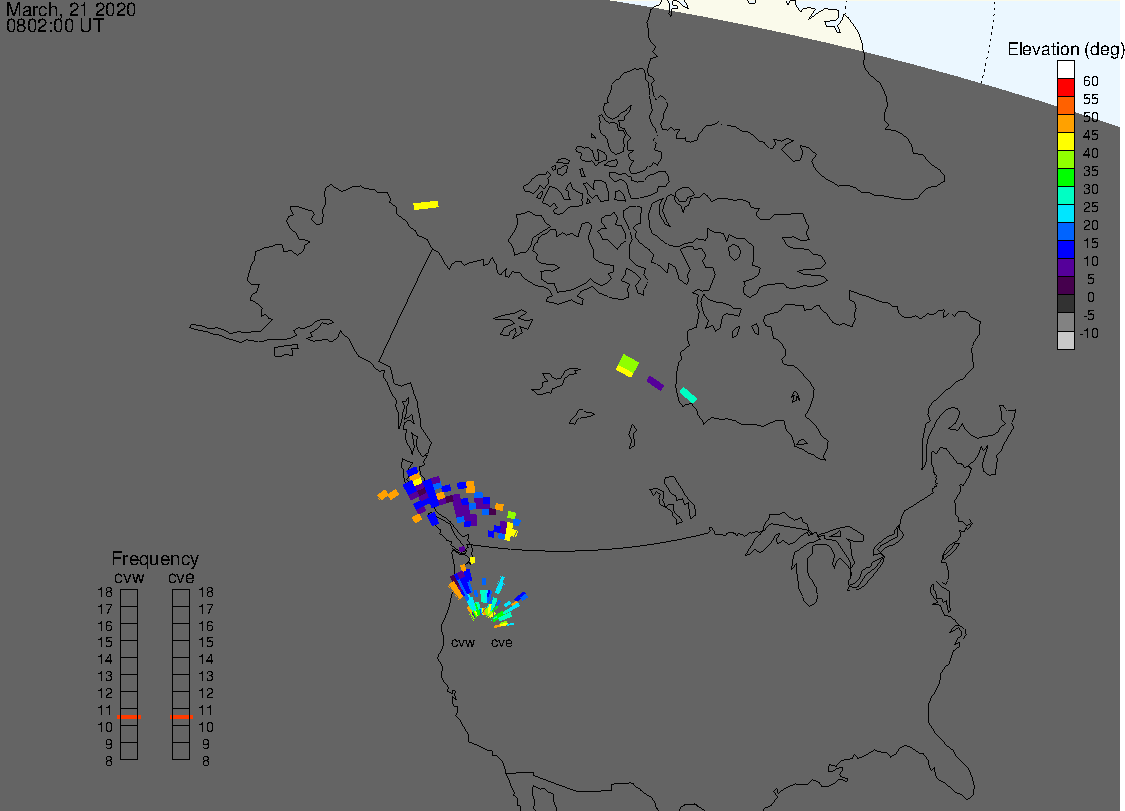The height and width of the screenshot is (811, 1125).
Task: Click the yellow-green square marker west of Hudson Bay
Action: (627, 365)
